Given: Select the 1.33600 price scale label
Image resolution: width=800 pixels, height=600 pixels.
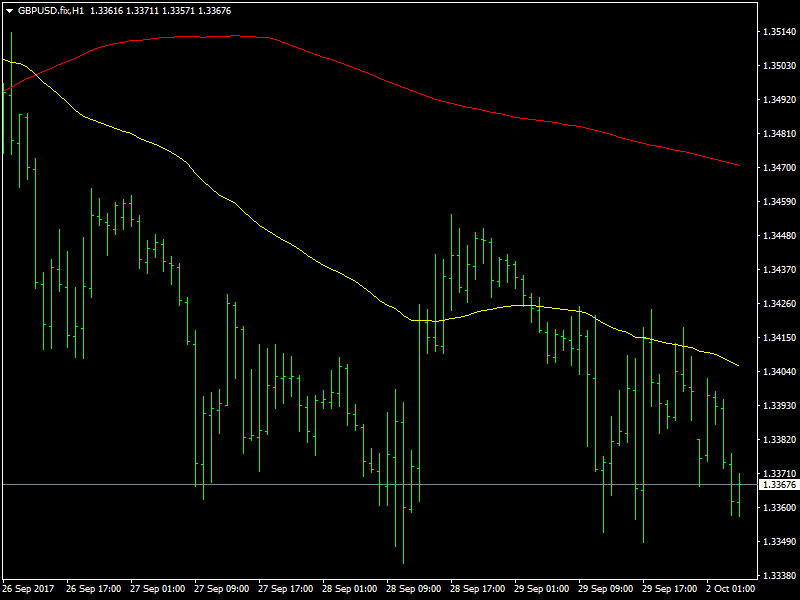Looking at the screenshot, I should tap(779, 508).
